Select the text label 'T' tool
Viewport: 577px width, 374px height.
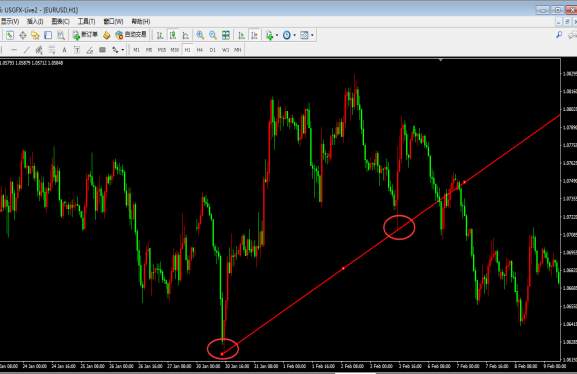pyautogui.click(x=77, y=50)
